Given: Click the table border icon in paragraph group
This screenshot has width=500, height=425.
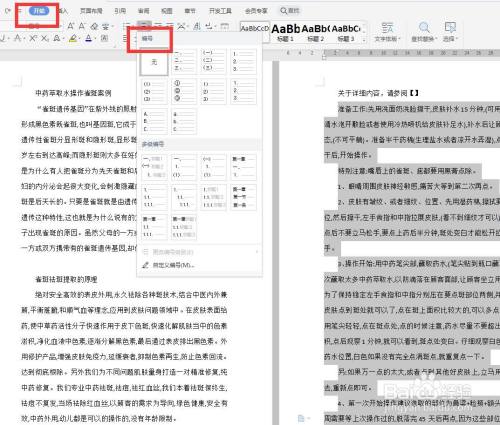Looking at the screenshot, I should (x=224, y=26).
